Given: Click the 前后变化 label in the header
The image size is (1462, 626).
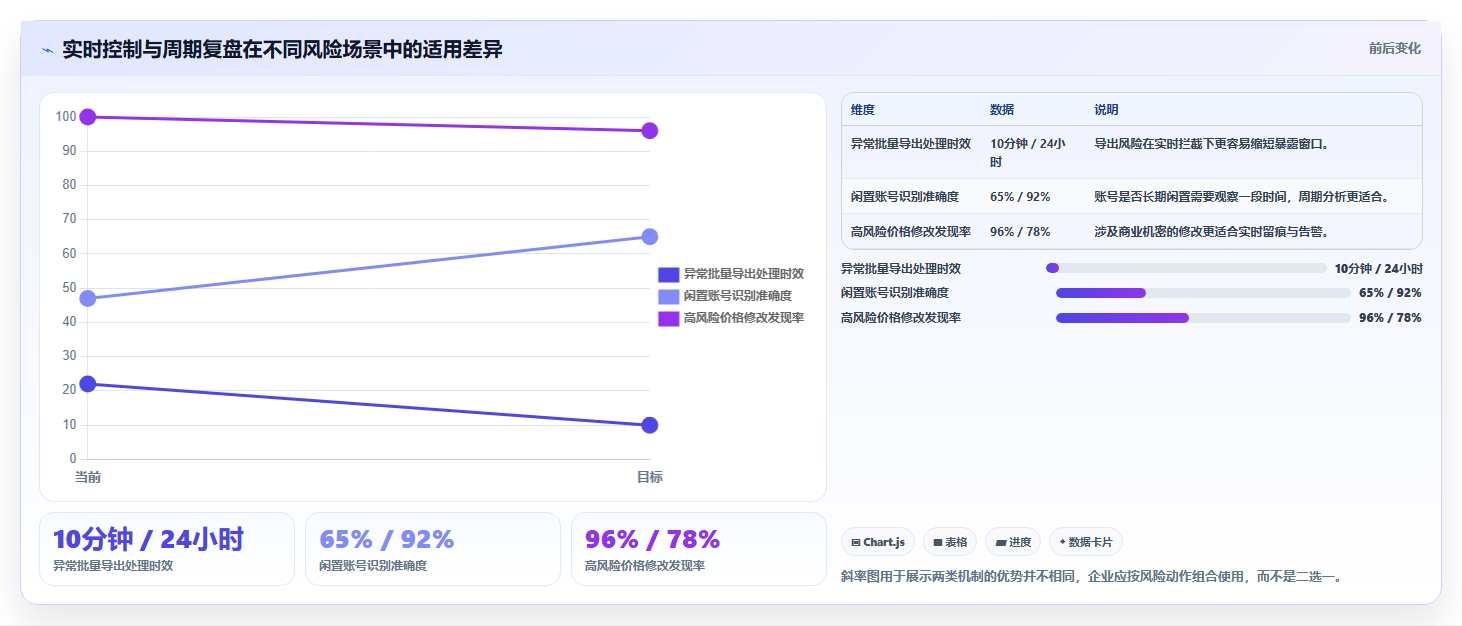Looking at the screenshot, I should click(x=1394, y=49).
